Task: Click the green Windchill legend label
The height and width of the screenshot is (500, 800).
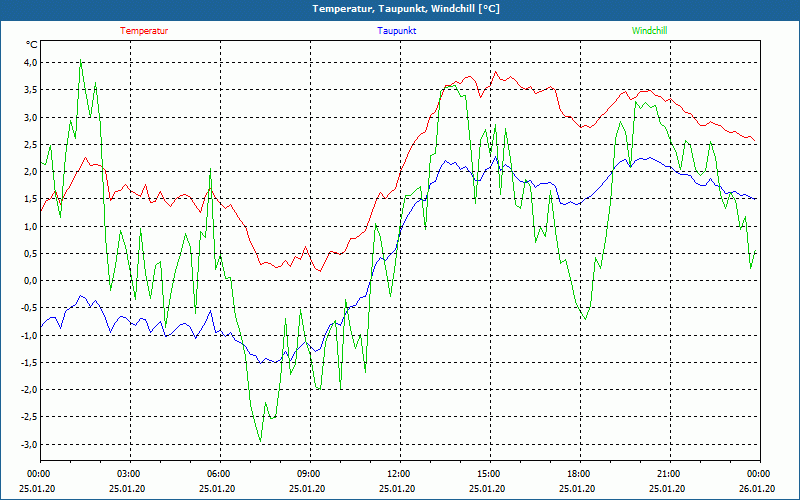Action: pyautogui.click(x=649, y=31)
